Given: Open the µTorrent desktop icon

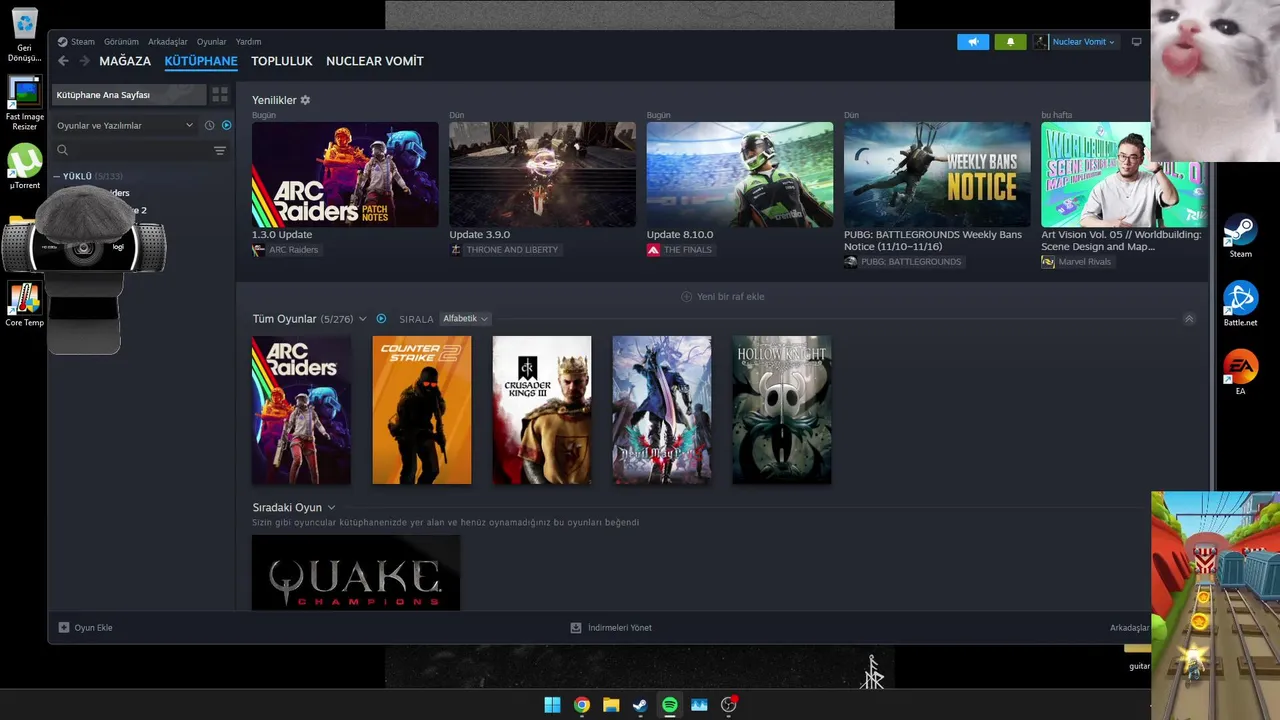Looking at the screenshot, I should [x=24, y=167].
